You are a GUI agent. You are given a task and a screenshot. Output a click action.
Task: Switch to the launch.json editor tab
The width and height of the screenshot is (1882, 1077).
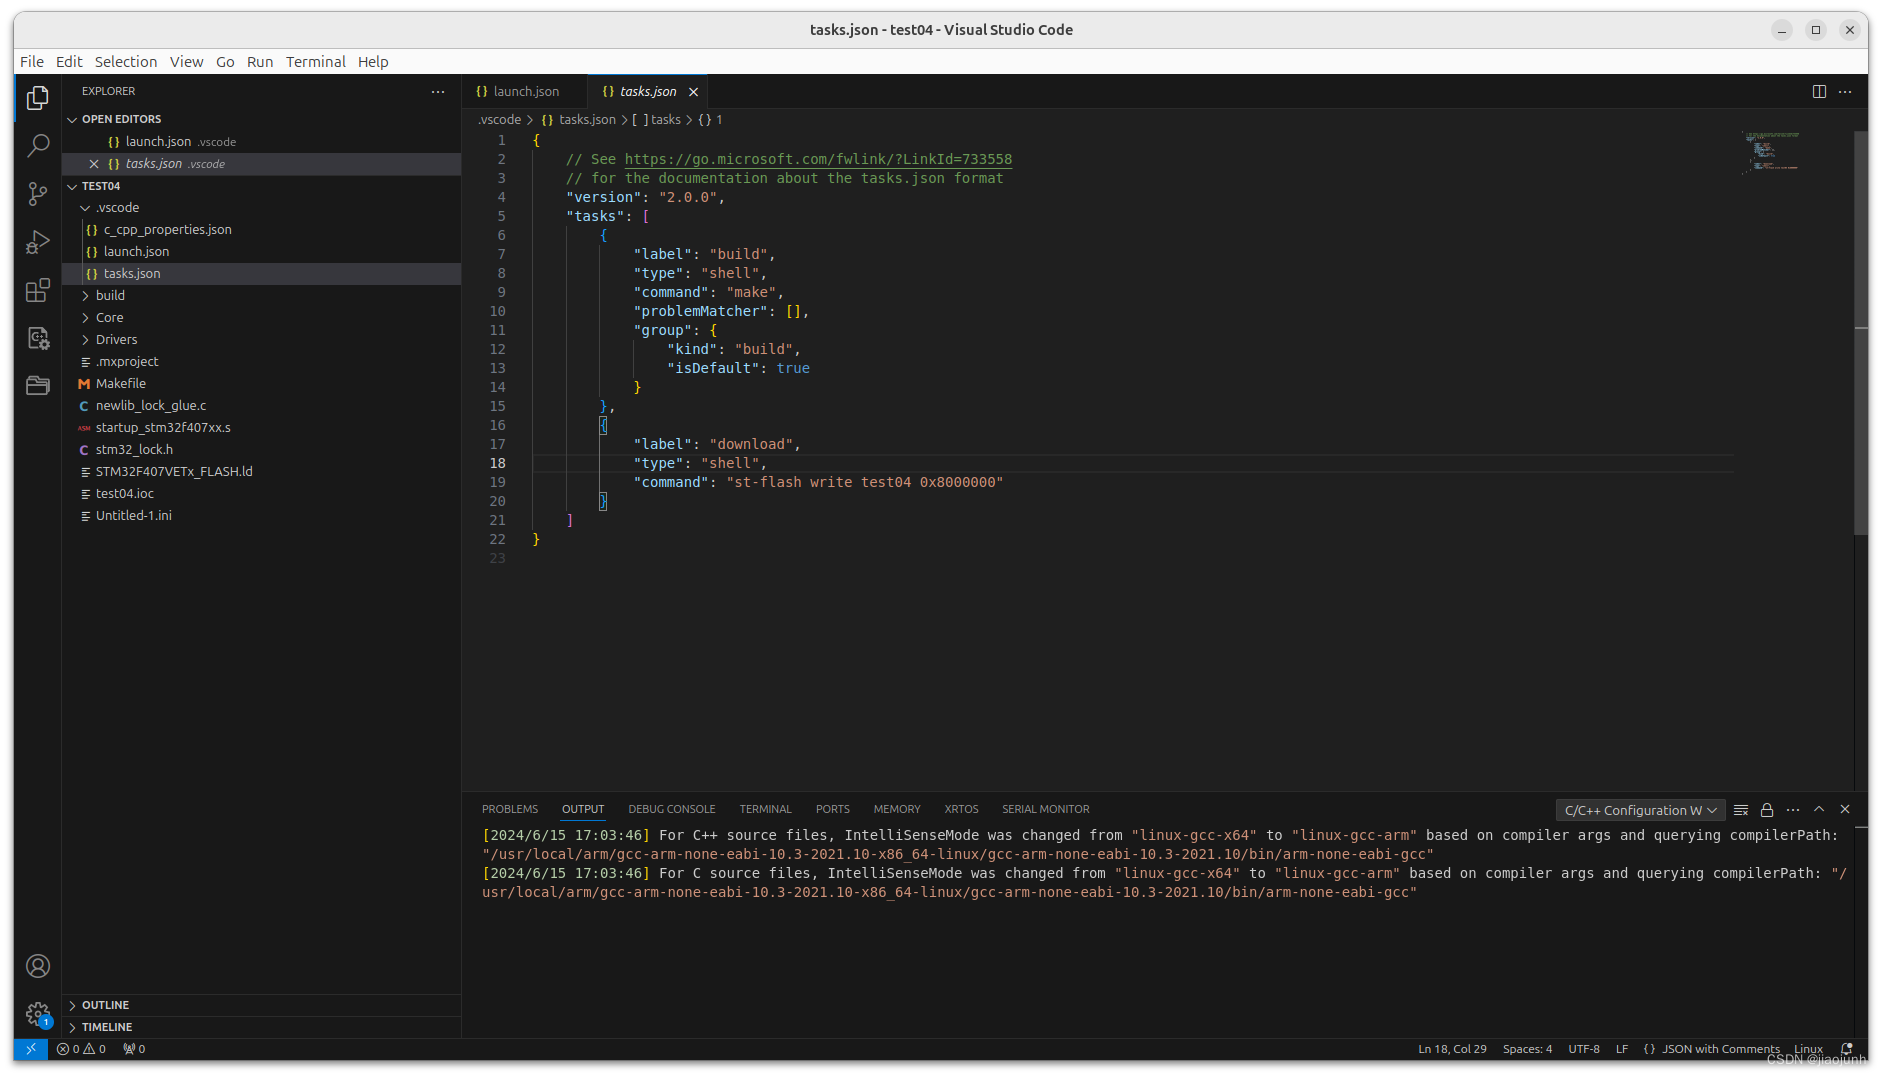click(x=524, y=92)
